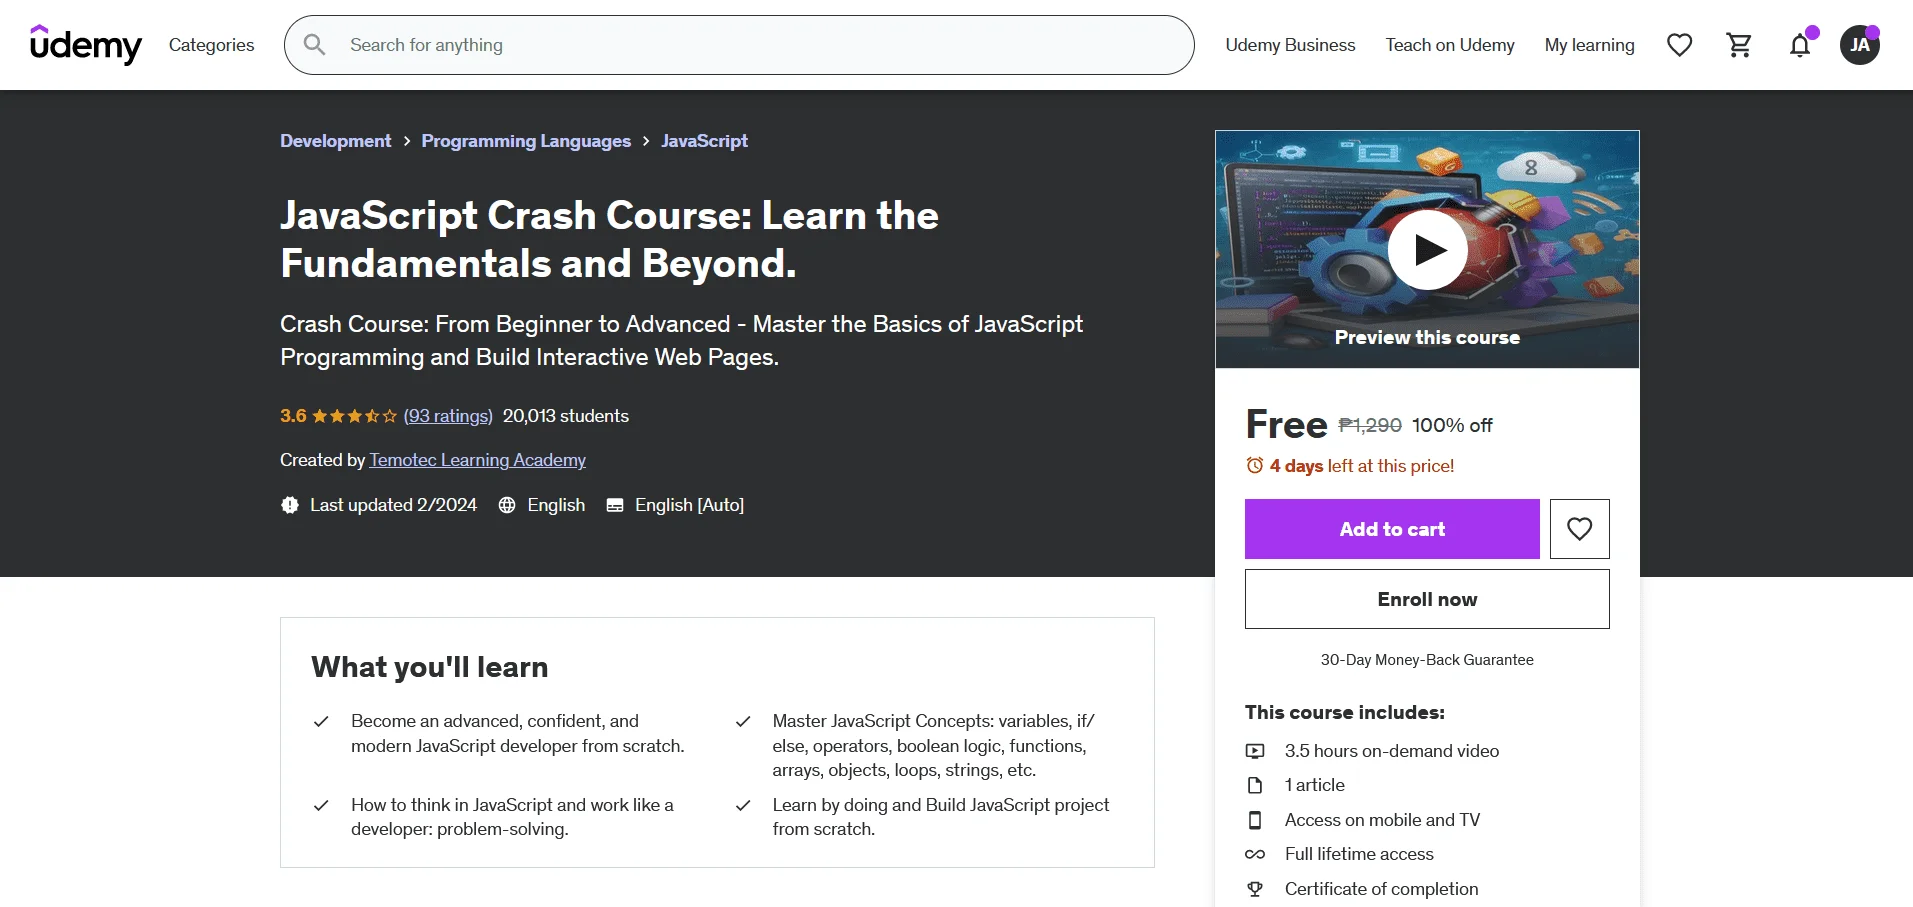Screen dimensions: 1913x907
Task: Click the course subtitle description
Action: click(x=681, y=341)
